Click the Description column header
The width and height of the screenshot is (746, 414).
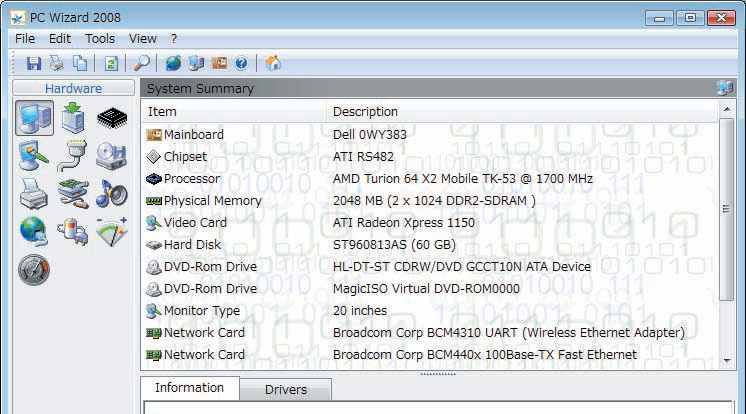coord(521,112)
